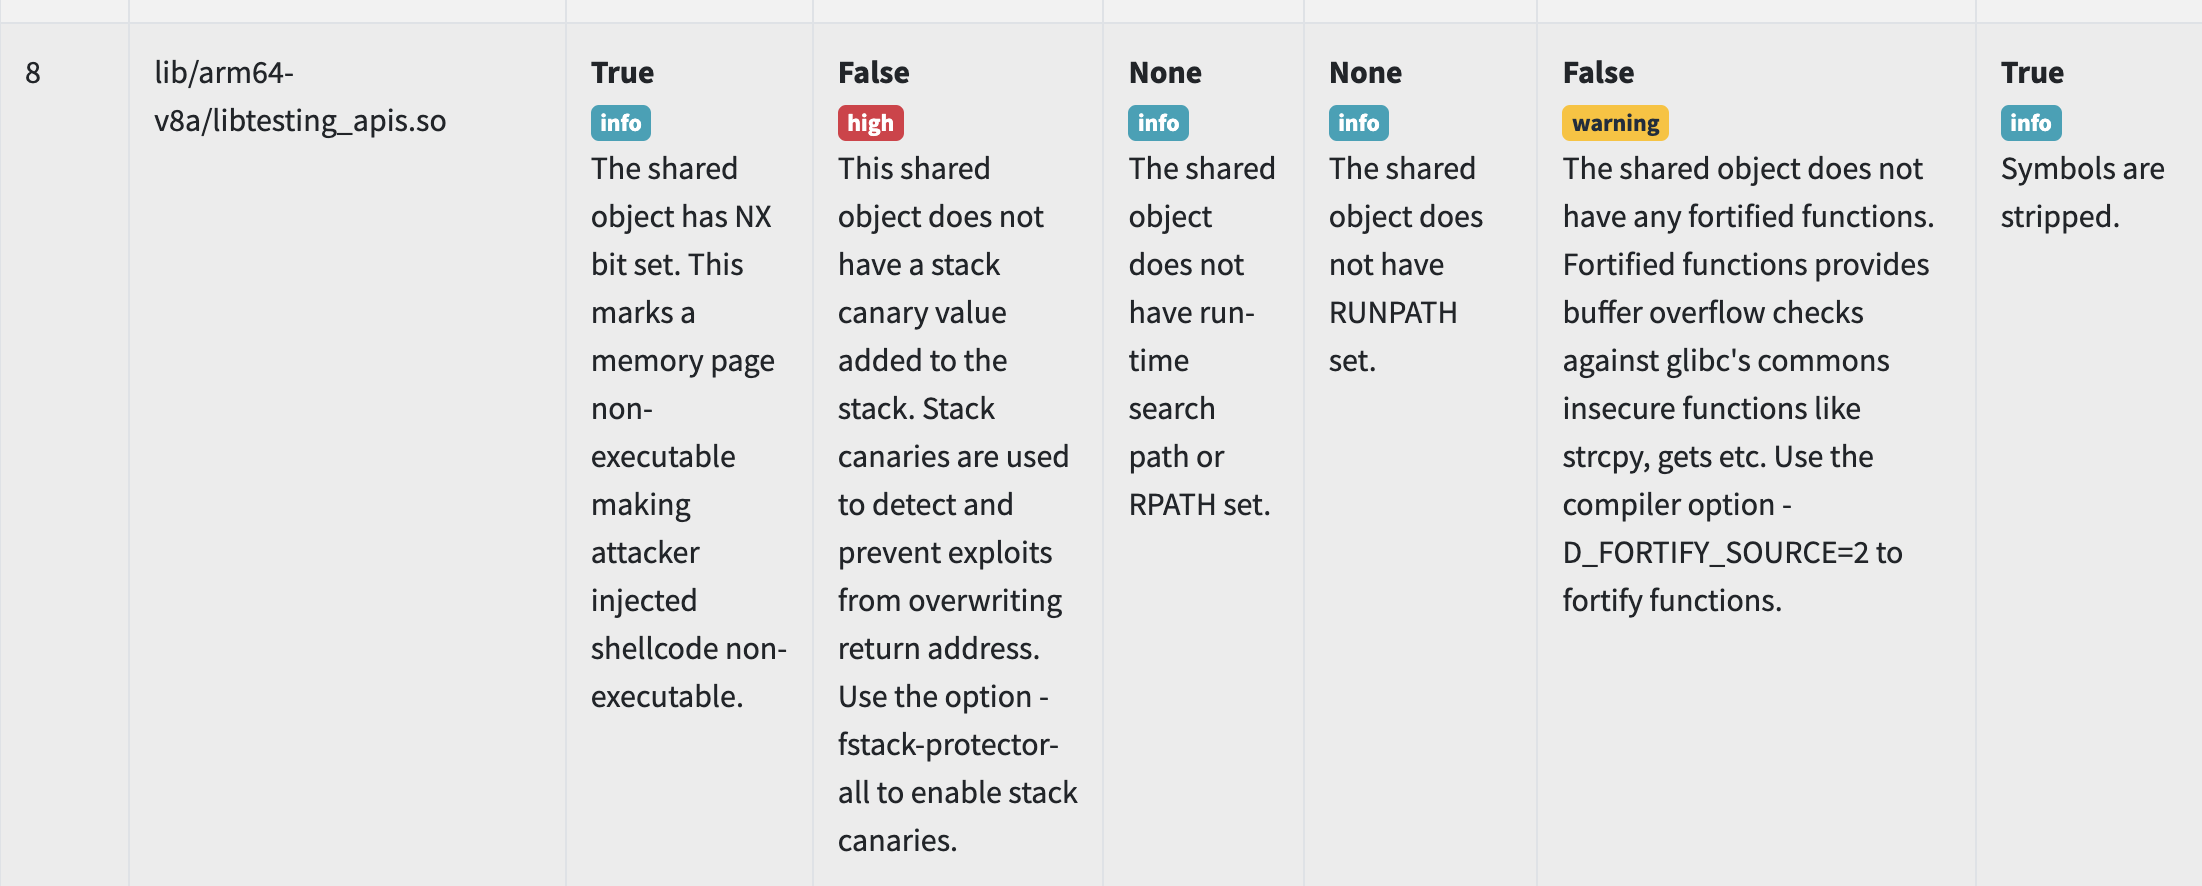Screen dimensions: 2202x886
Task: Click the NX bit description text
Action: click(689, 432)
